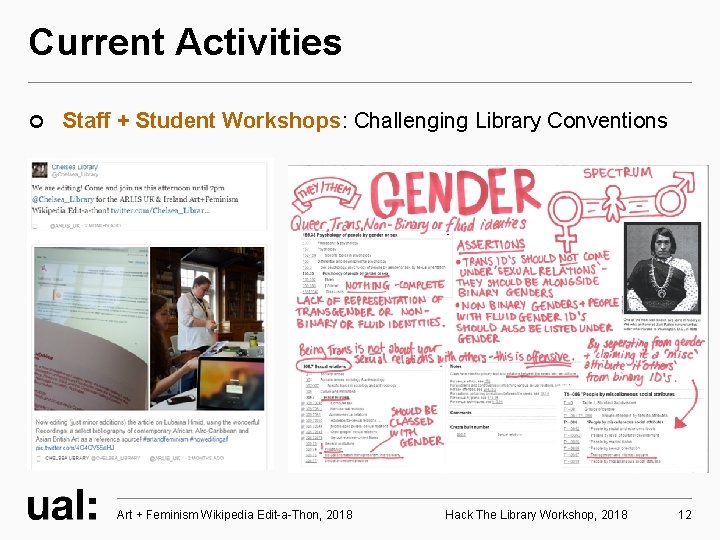720x540 pixels.
Task: Click the large red 'GENDER' heading
Action: (x=455, y=192)
